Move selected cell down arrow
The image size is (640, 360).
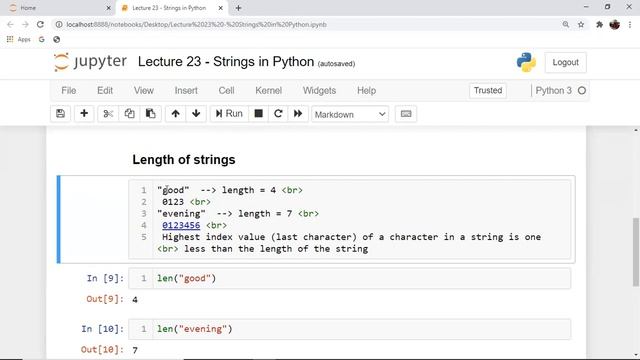coord(196,114)
